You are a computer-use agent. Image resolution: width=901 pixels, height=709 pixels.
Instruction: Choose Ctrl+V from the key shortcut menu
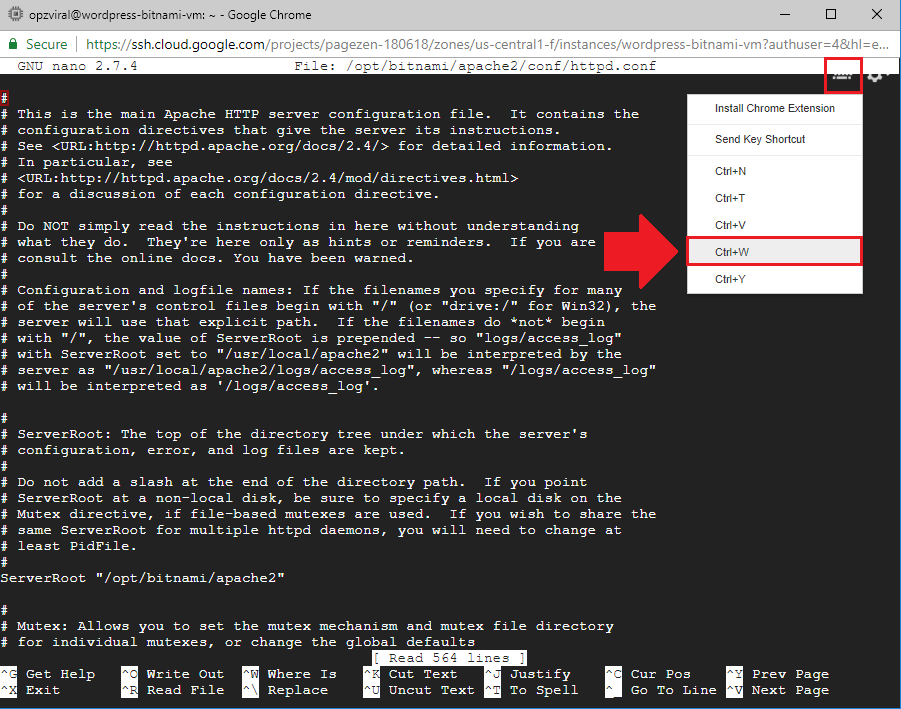pyautogui.click(x=775, y=225)
